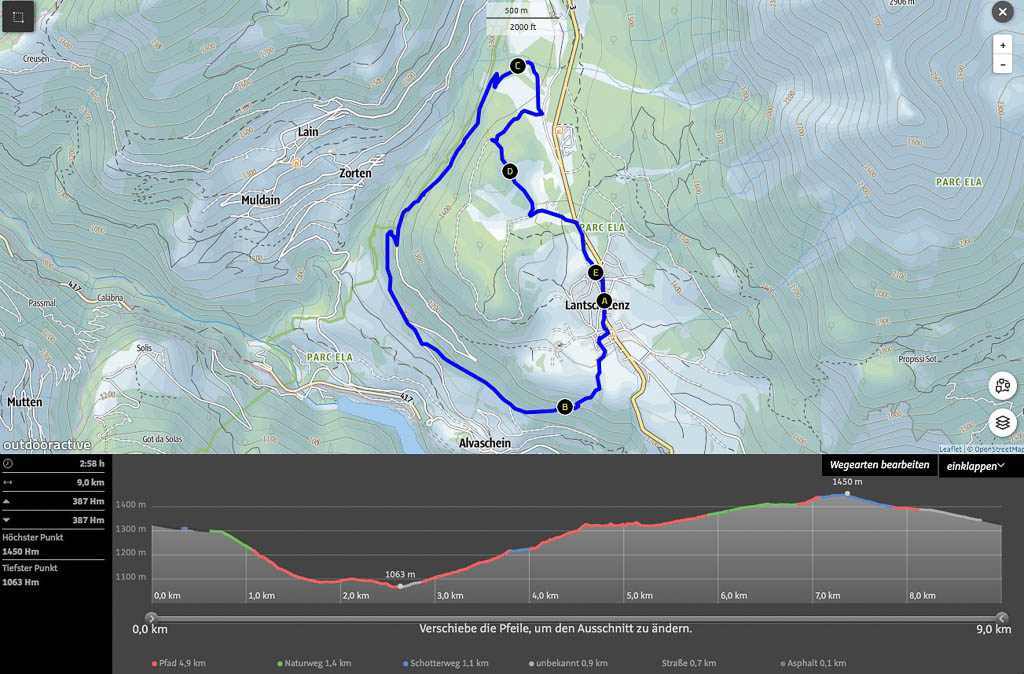The height and width of the screenshot is (674, 1024).
Task: Click waypoint marker D on the route
Action: tap(510, 171)
